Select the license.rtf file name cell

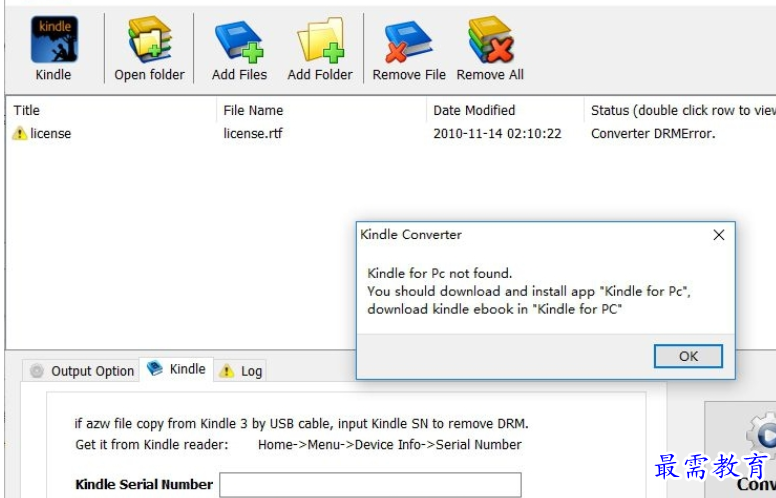[x=253, y=134]
